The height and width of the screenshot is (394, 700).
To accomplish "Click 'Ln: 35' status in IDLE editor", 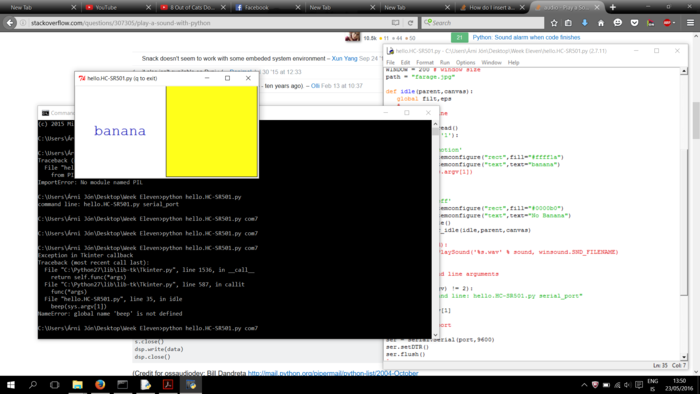I will coord(660,365).
